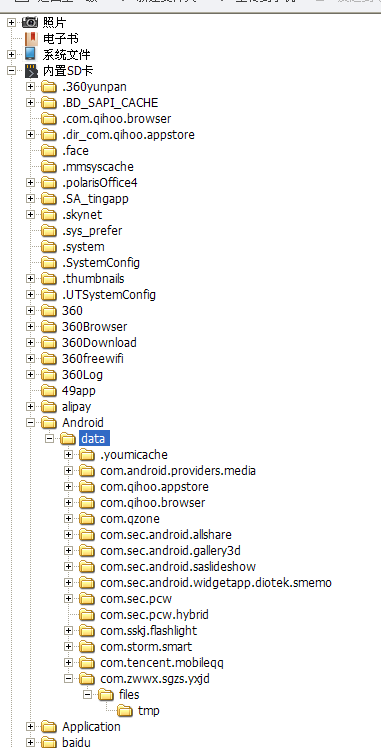Expand the .polarisOffice4 folder
381x748 pixels.
tap(31, 183)
